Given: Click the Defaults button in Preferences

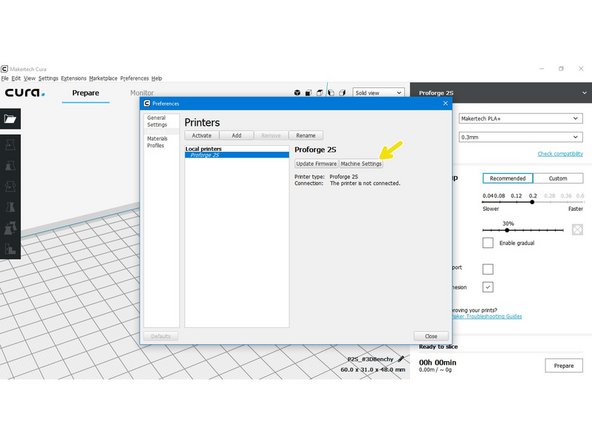Looking at the screenshot, I should tap(160, 336).
